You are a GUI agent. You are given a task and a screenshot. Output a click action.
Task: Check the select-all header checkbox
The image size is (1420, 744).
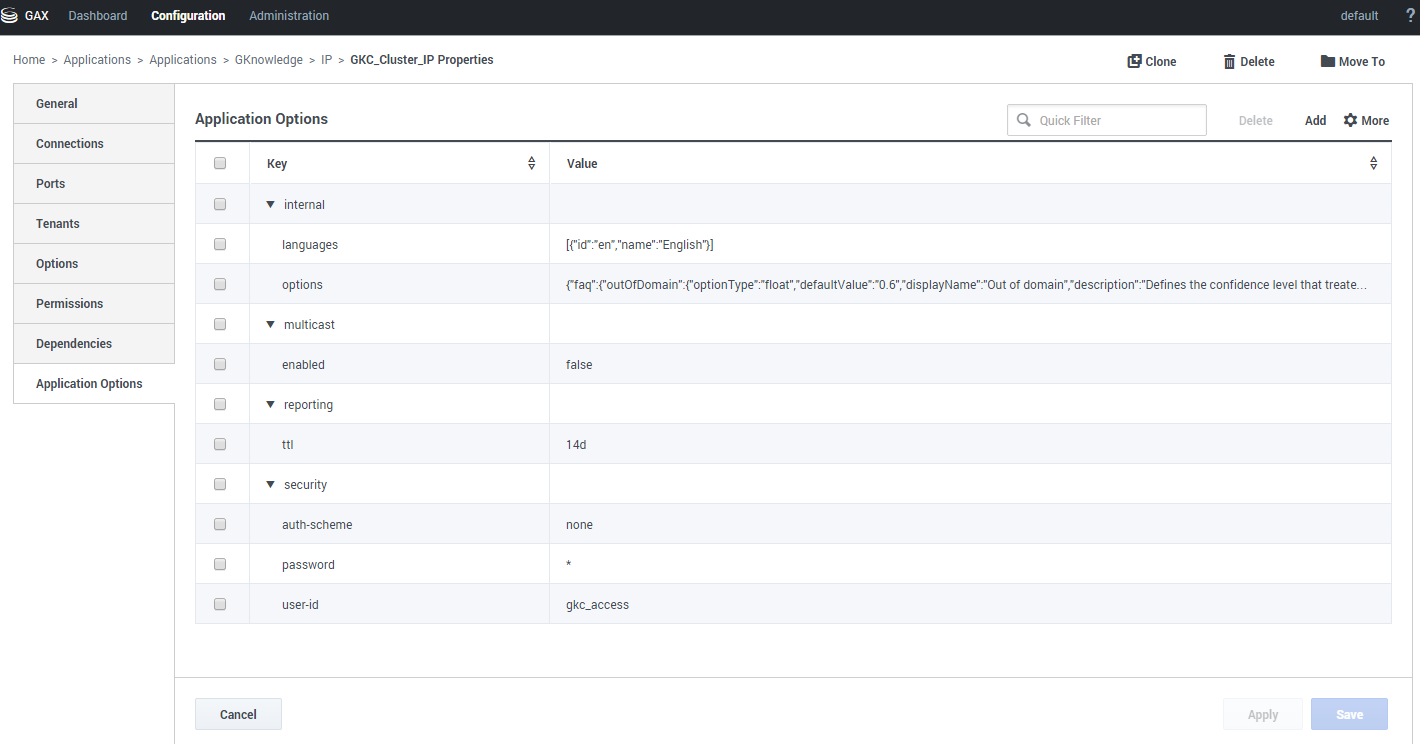pyautogui.click(x=220, y=163)
